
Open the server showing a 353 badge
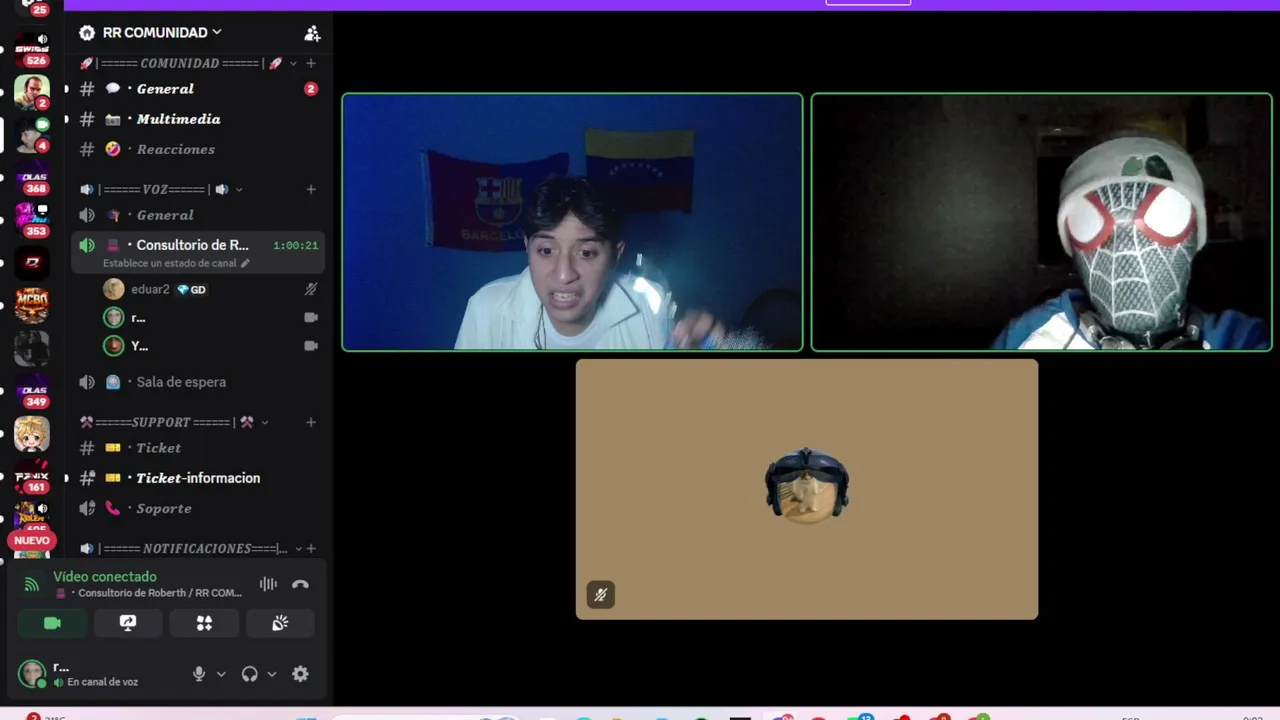pyautogui.click(x=32, y=220)
